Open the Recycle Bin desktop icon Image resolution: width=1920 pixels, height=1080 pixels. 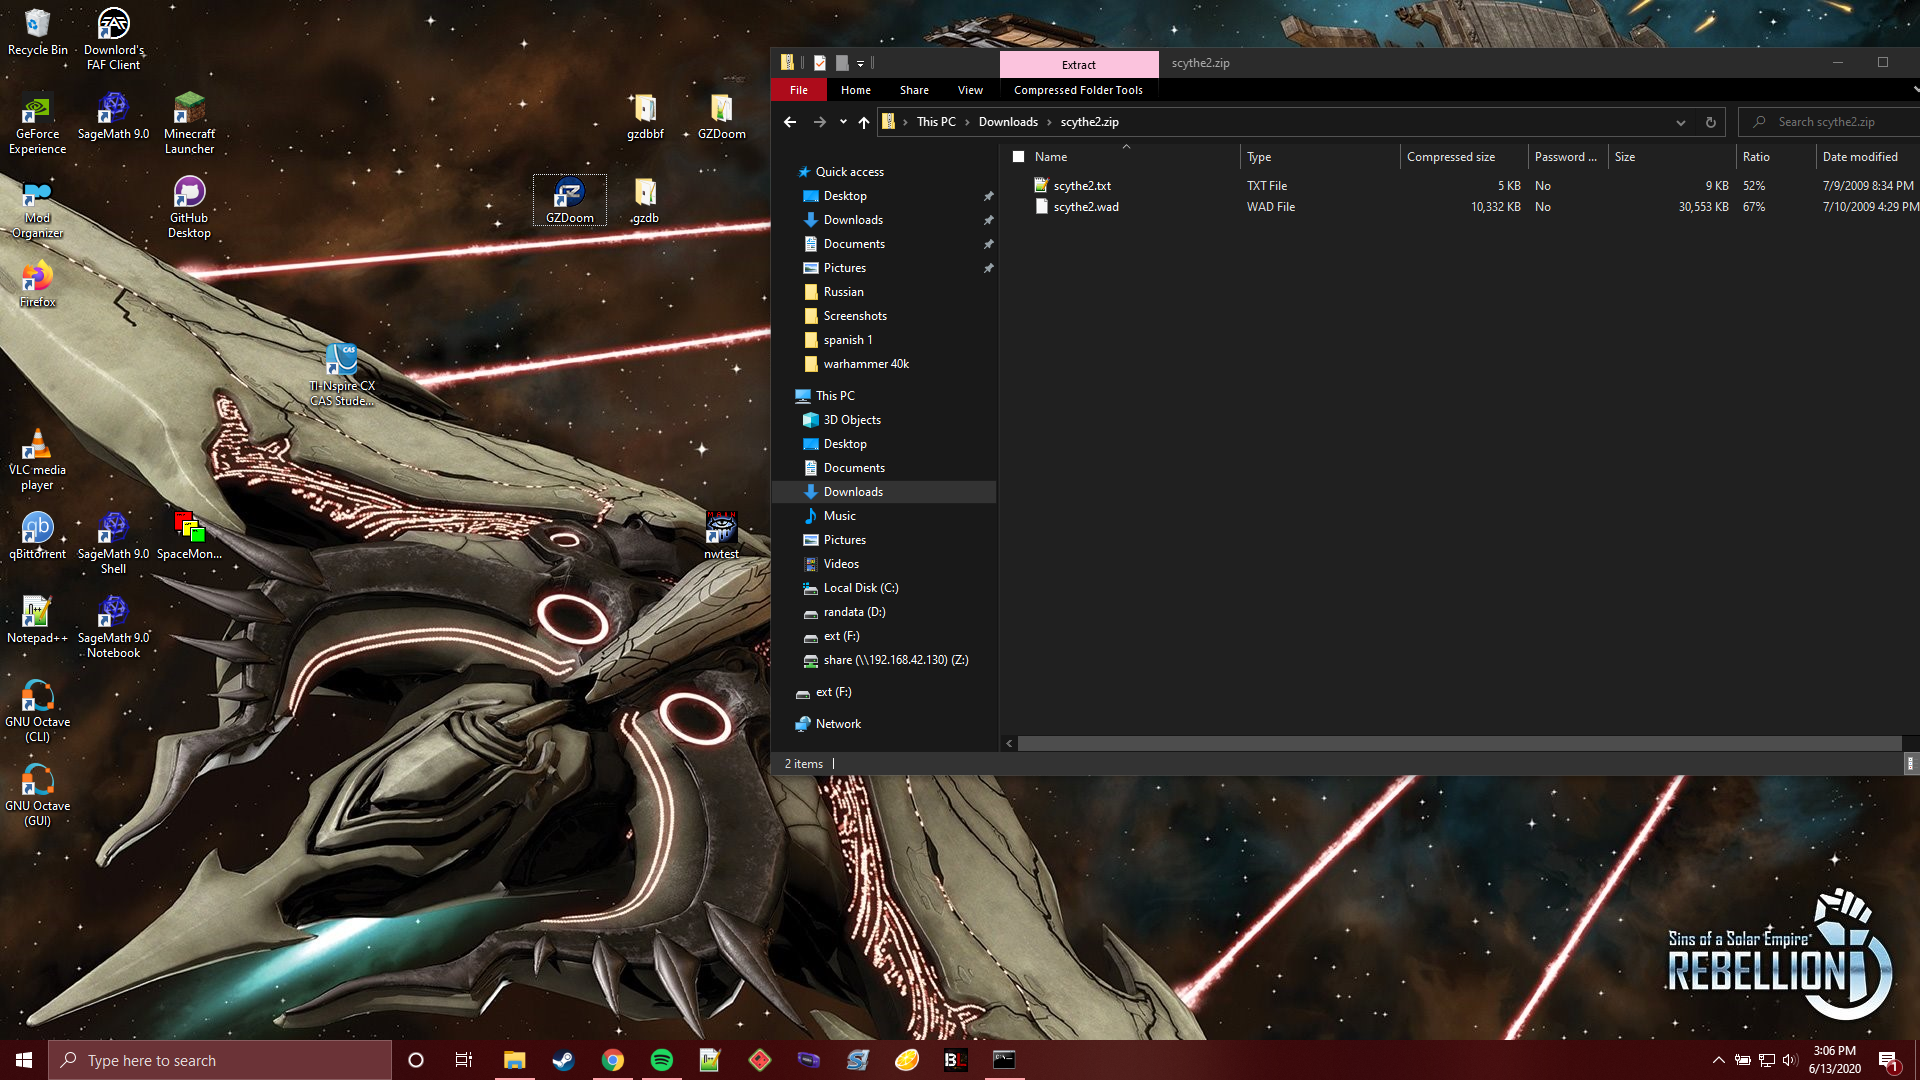37,32
